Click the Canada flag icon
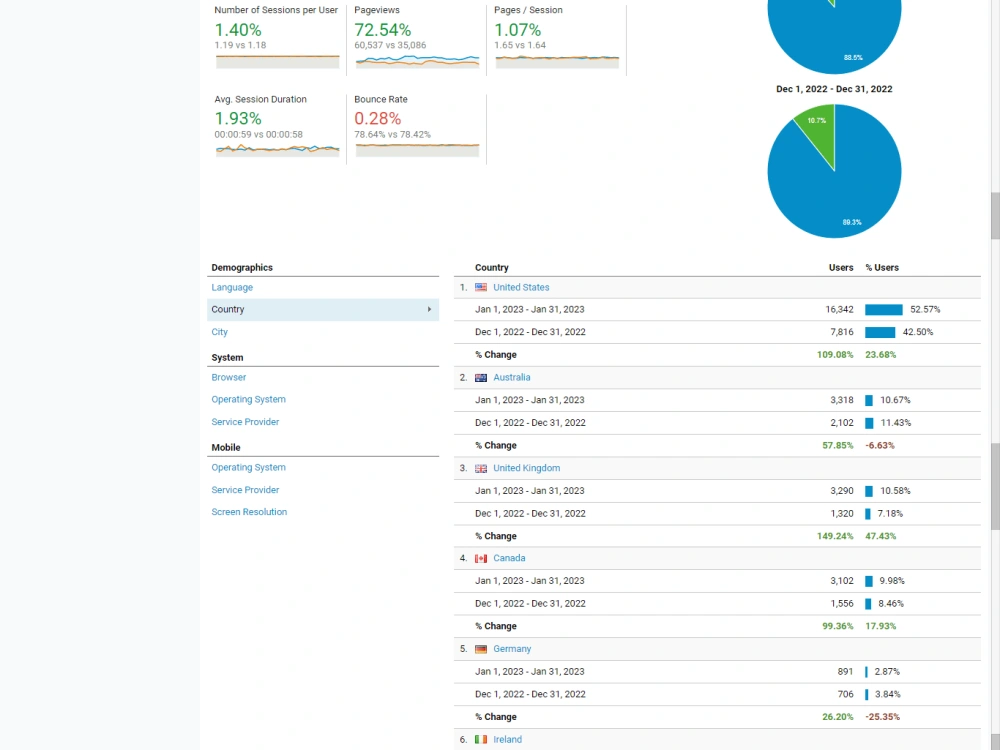 pos(481,559)
